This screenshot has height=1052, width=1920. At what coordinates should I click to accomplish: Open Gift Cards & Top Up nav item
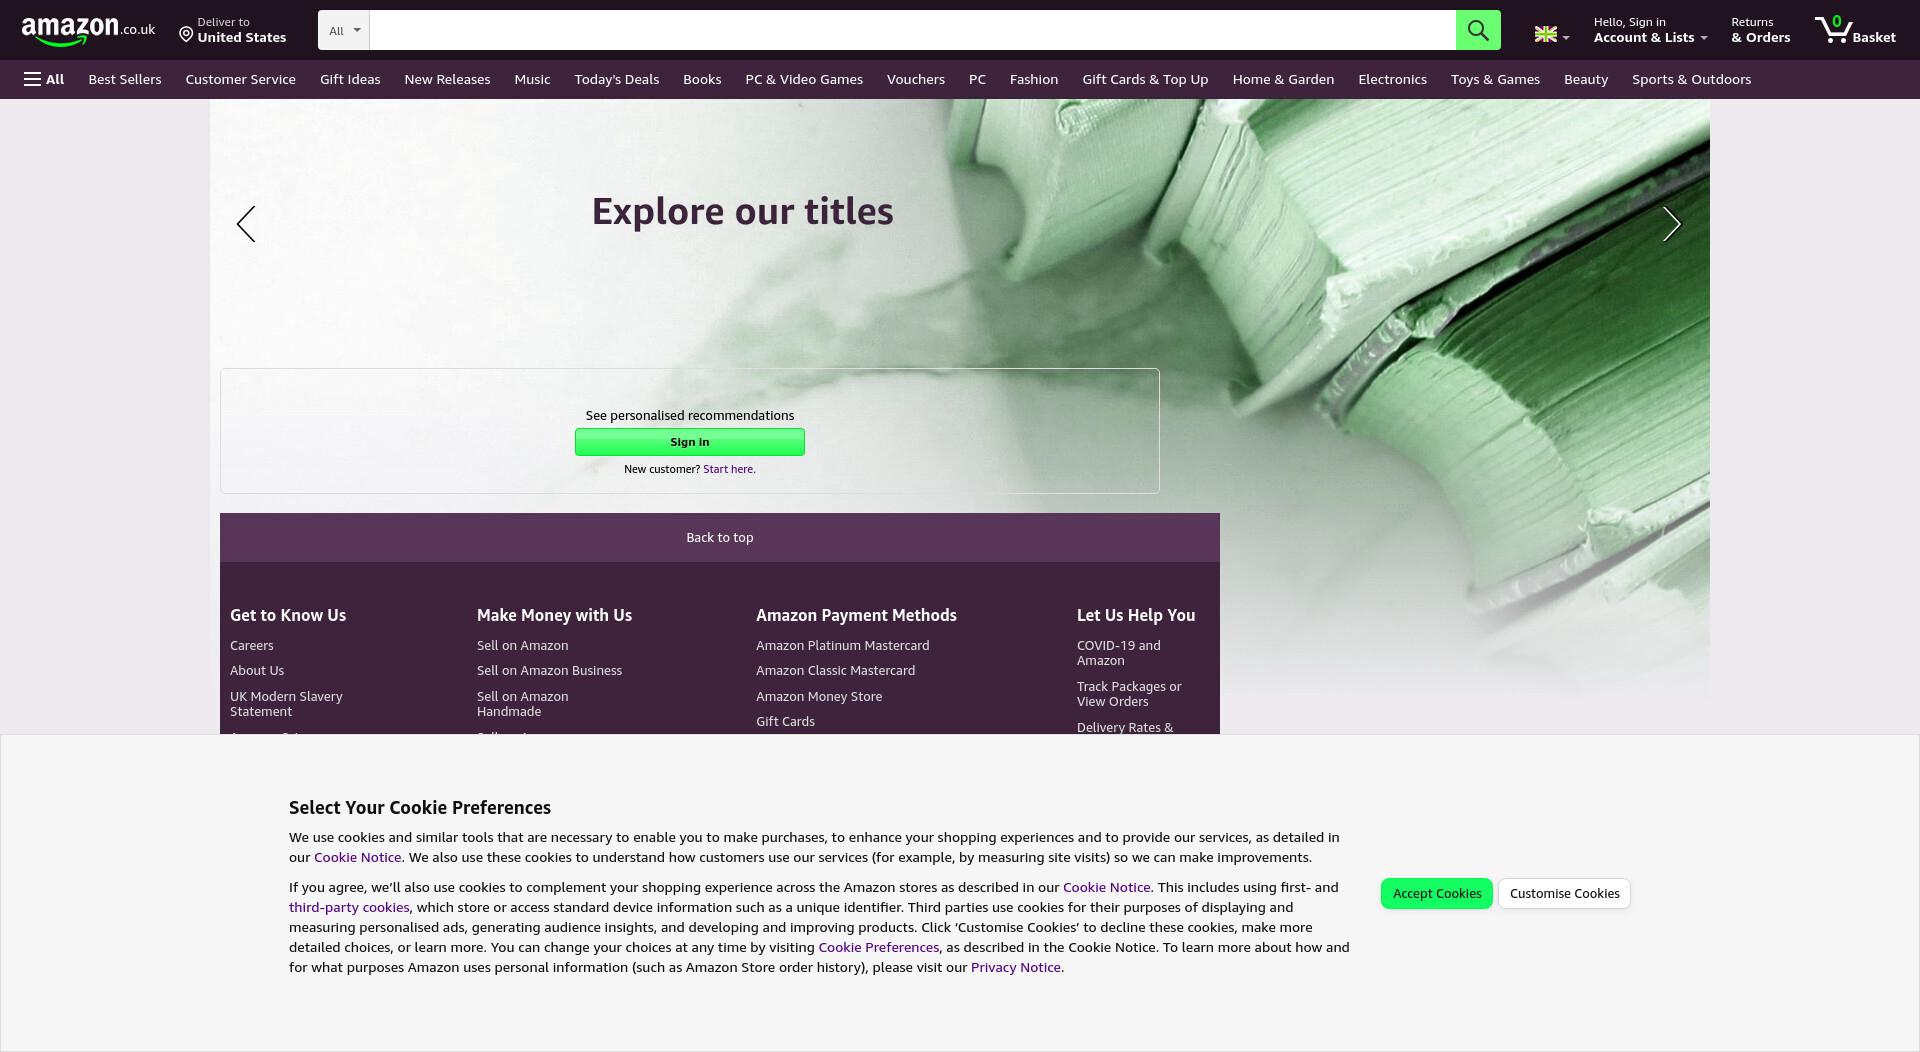[x=1145, y=79]
